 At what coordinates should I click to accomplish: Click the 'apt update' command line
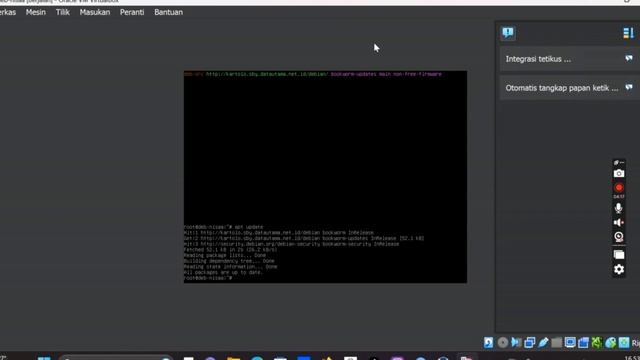pos(224,227)
